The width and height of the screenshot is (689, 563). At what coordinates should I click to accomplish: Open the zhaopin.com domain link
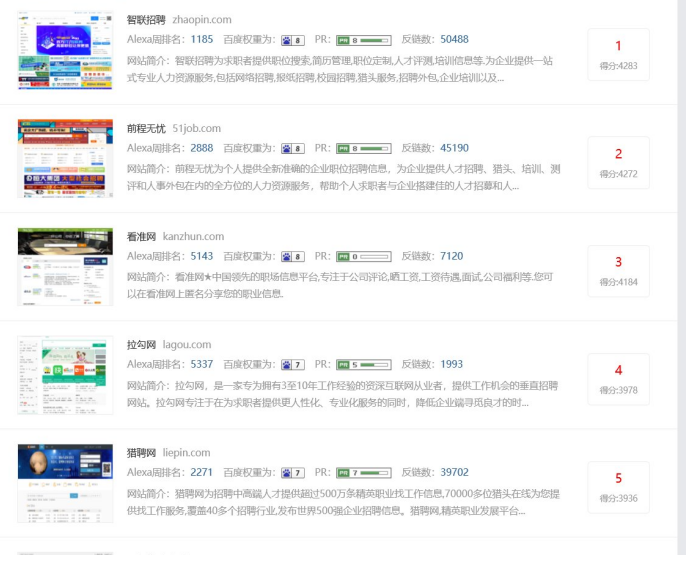pyautogui.click(x=202, y=20)
